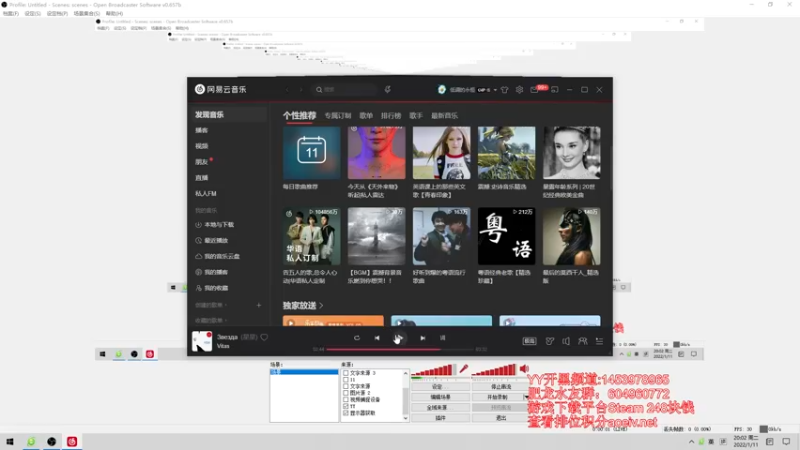
Task: Open the 华语私人订制 playlist cover
Action: coord(312,236)
